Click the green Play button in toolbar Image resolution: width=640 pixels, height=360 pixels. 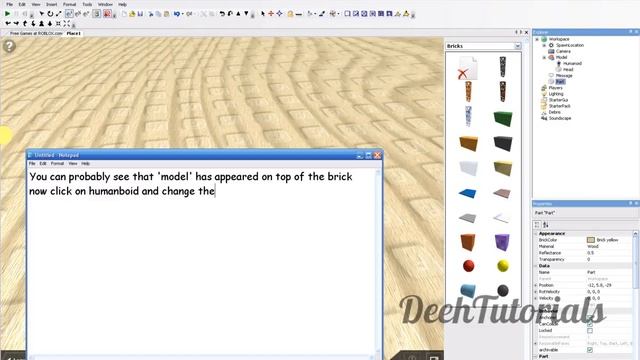(x=7, y=13)
